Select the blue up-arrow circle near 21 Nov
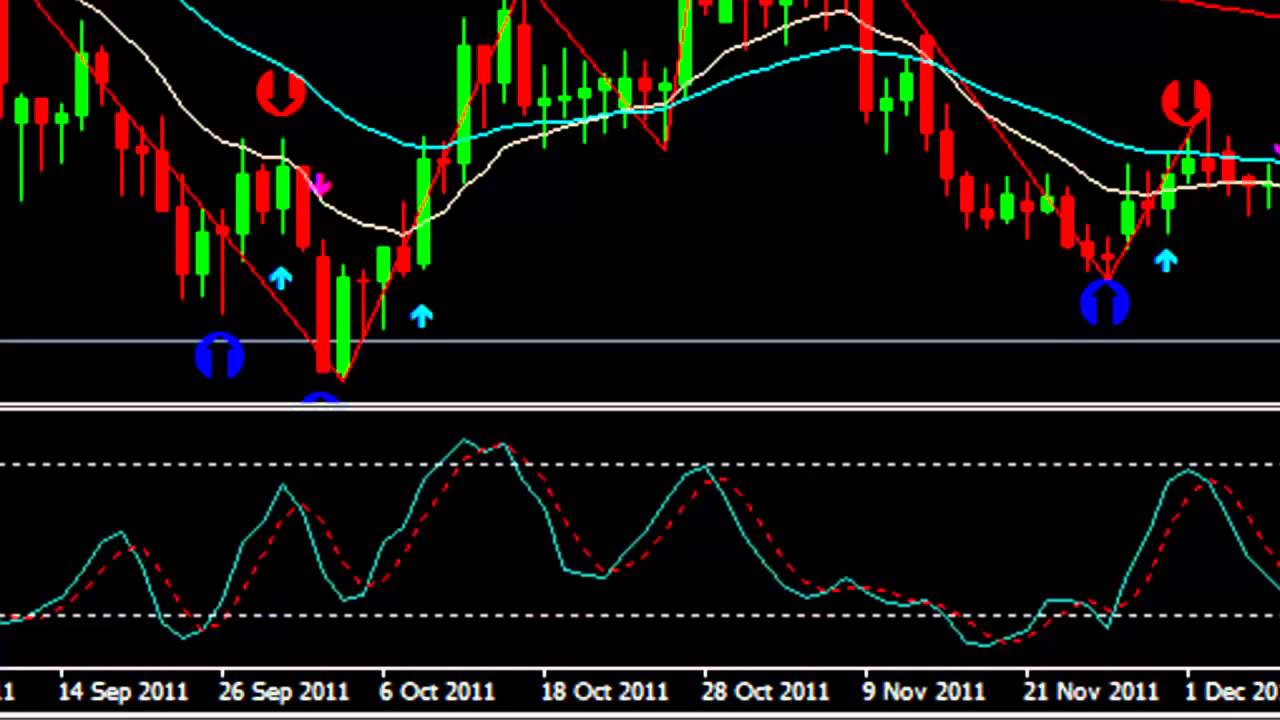The width and height of the screenshot is (1280, 720). pos(1105,303)
